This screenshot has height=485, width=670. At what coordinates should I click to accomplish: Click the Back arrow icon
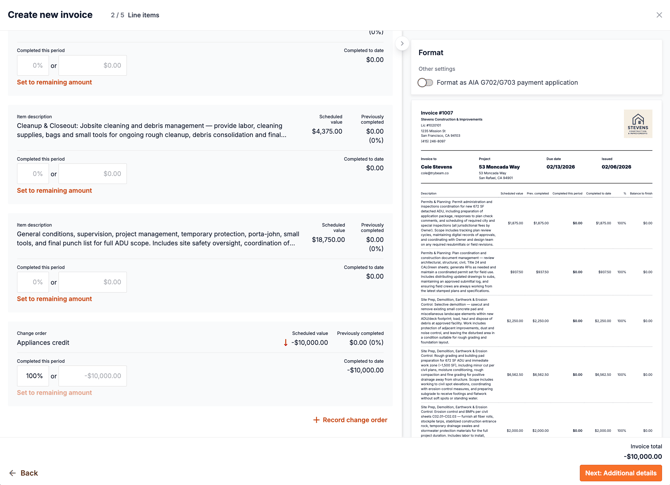coord(12,473)
